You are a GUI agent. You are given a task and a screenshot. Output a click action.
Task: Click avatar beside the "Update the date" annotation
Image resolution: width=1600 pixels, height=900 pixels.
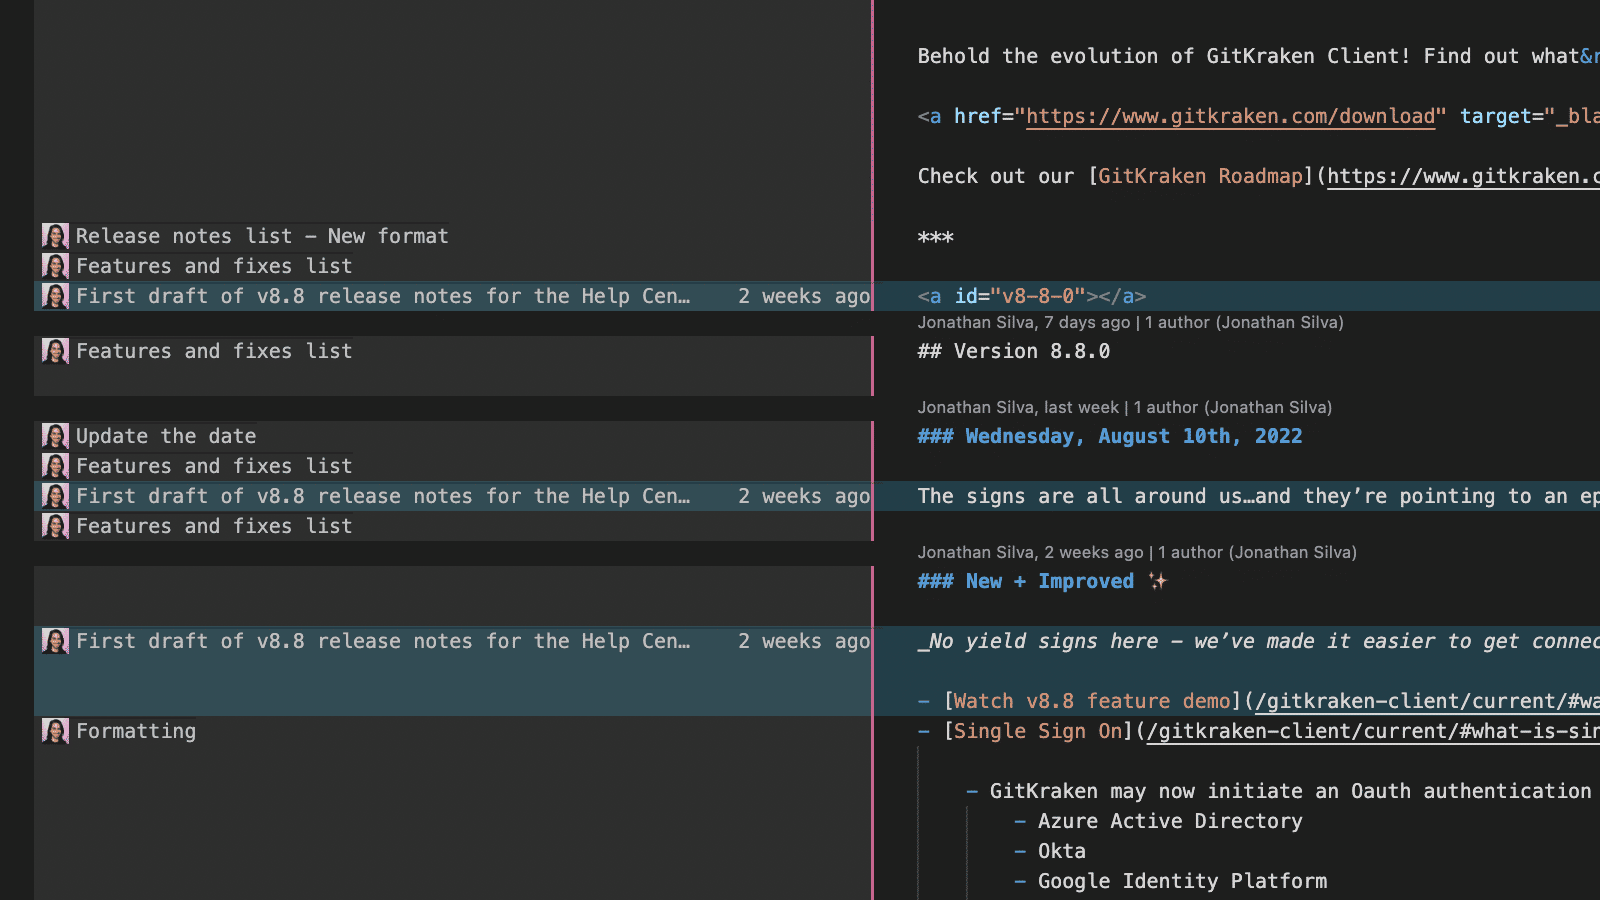point(55,436)
